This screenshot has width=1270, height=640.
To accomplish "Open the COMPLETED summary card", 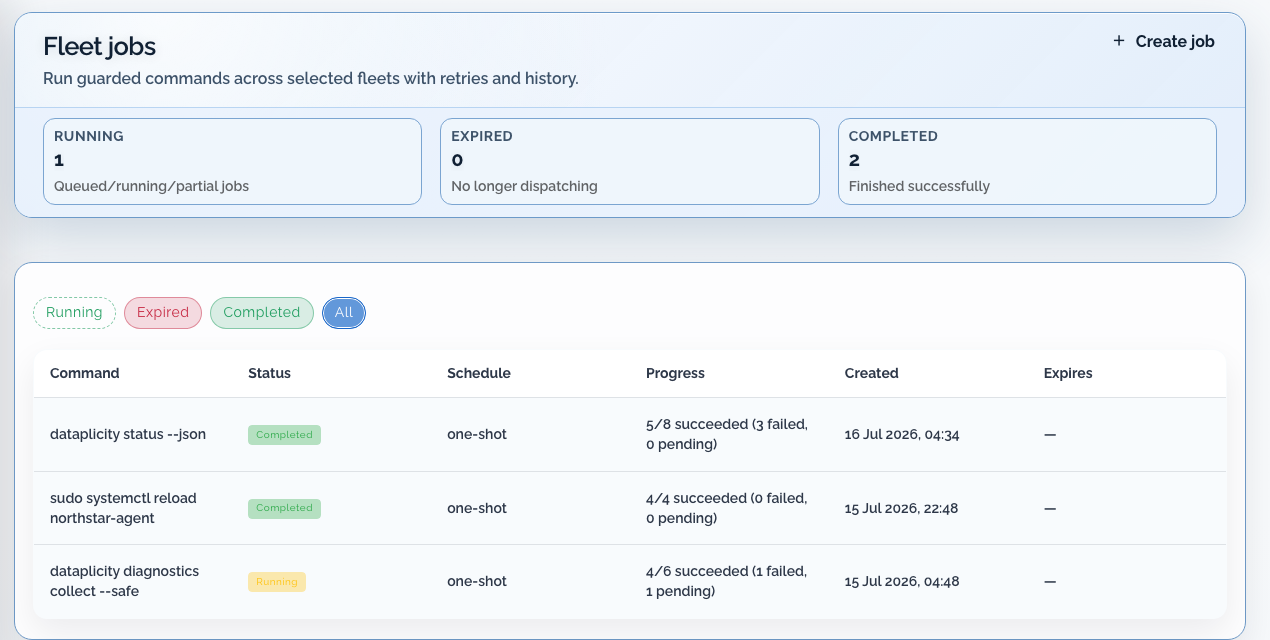I will pyautogui.click(x=1027, y=162).
